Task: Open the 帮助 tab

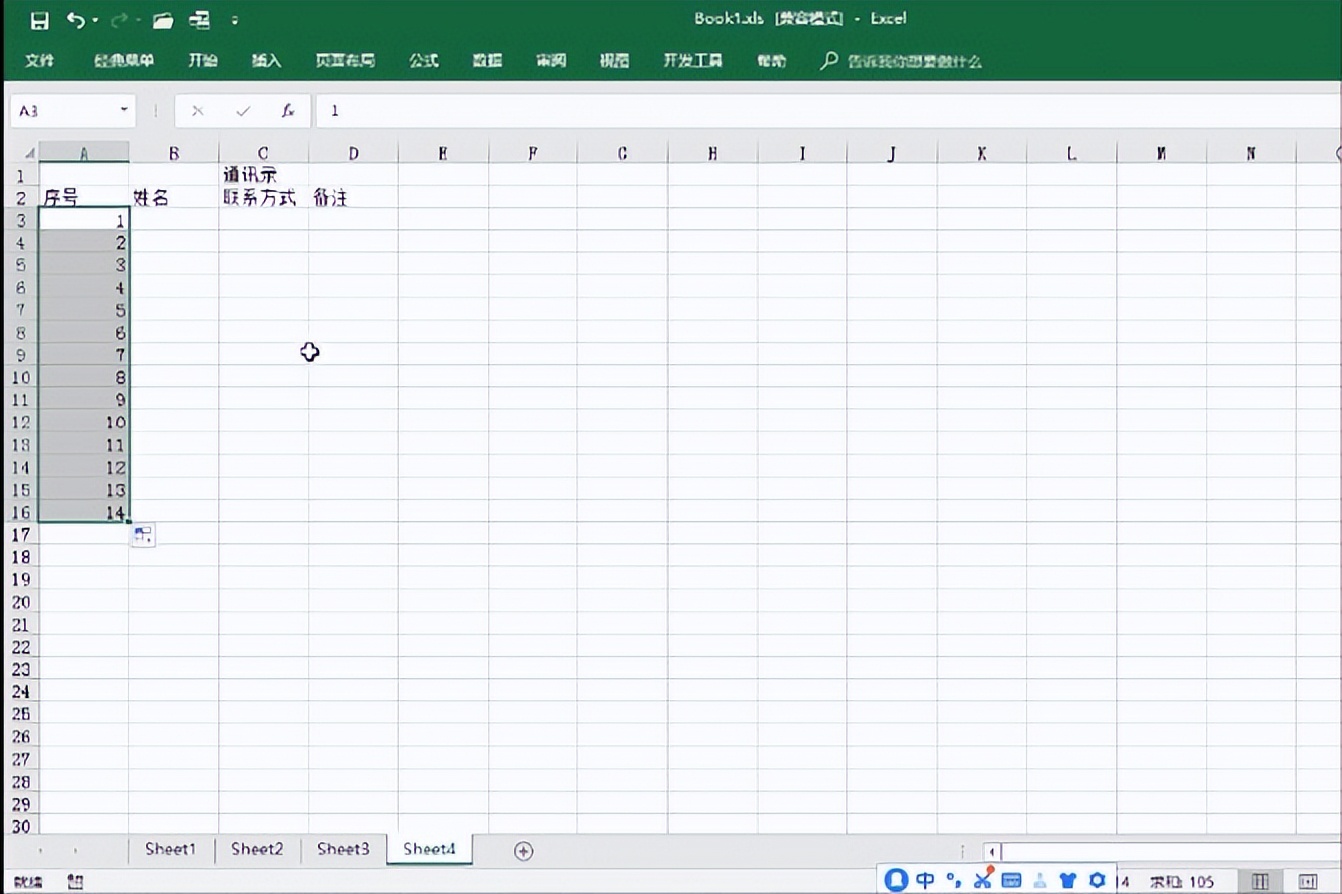Action: tap(771, 61)
